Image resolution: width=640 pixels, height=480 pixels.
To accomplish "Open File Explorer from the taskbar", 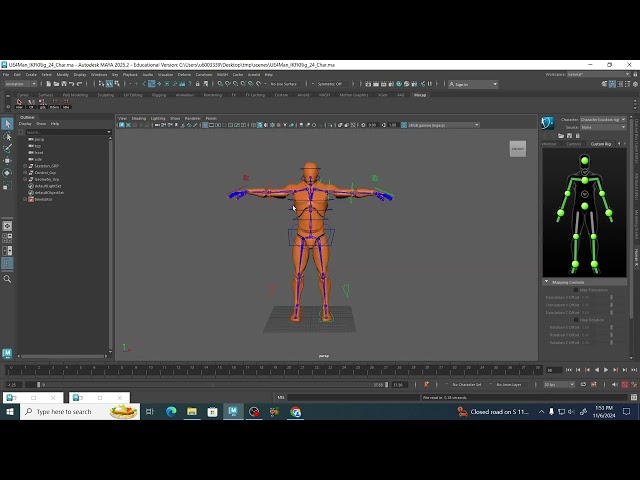I will point(192,412).
